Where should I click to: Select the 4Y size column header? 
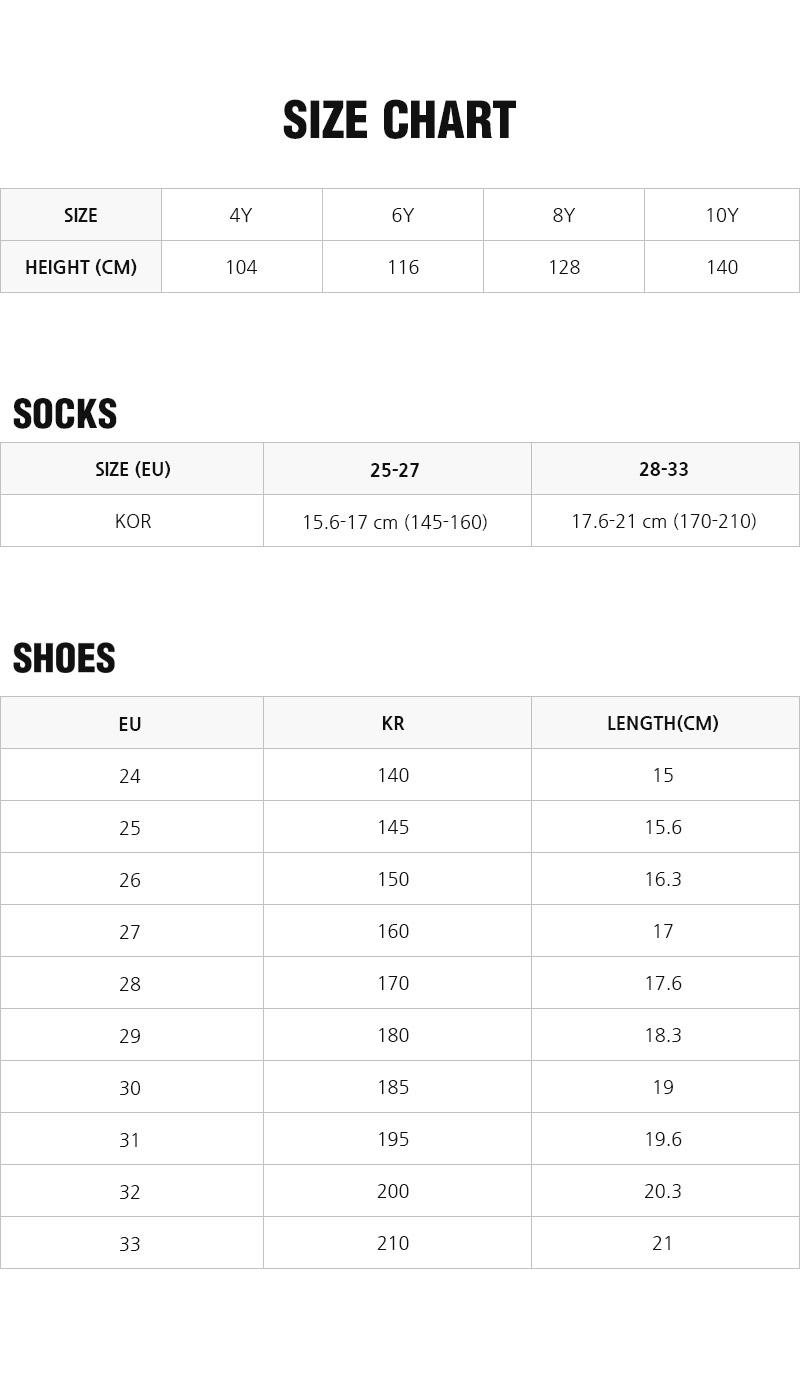tap(241, 215)
